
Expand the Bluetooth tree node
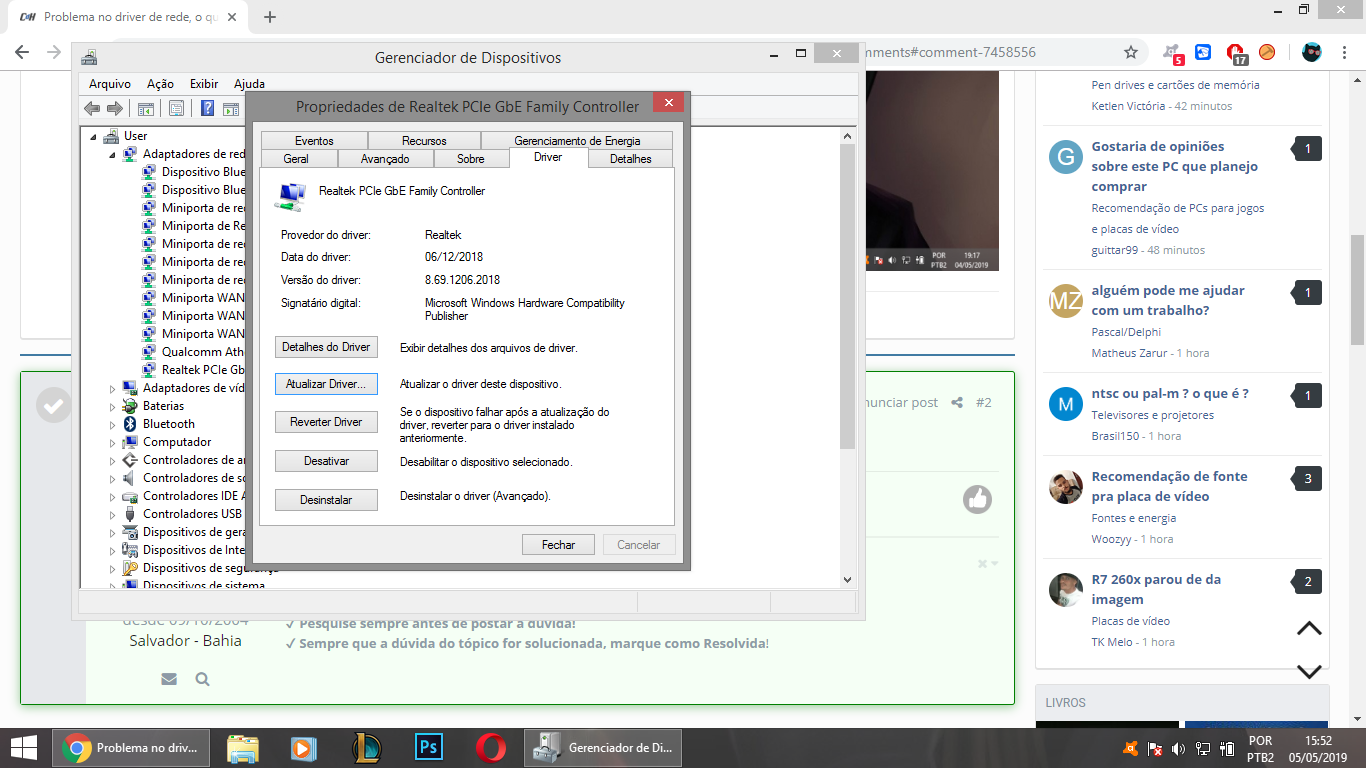(112, 424)
